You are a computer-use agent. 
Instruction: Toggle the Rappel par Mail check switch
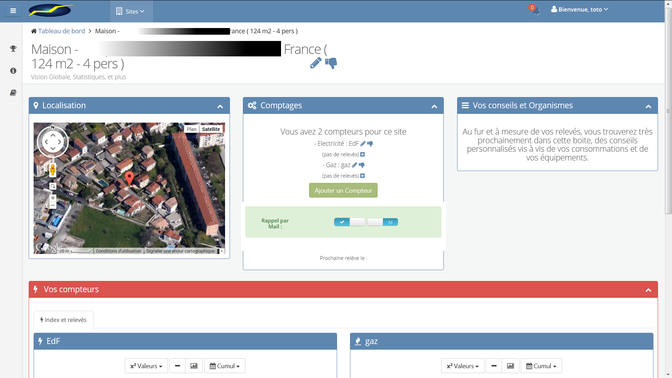click(350, 222)
